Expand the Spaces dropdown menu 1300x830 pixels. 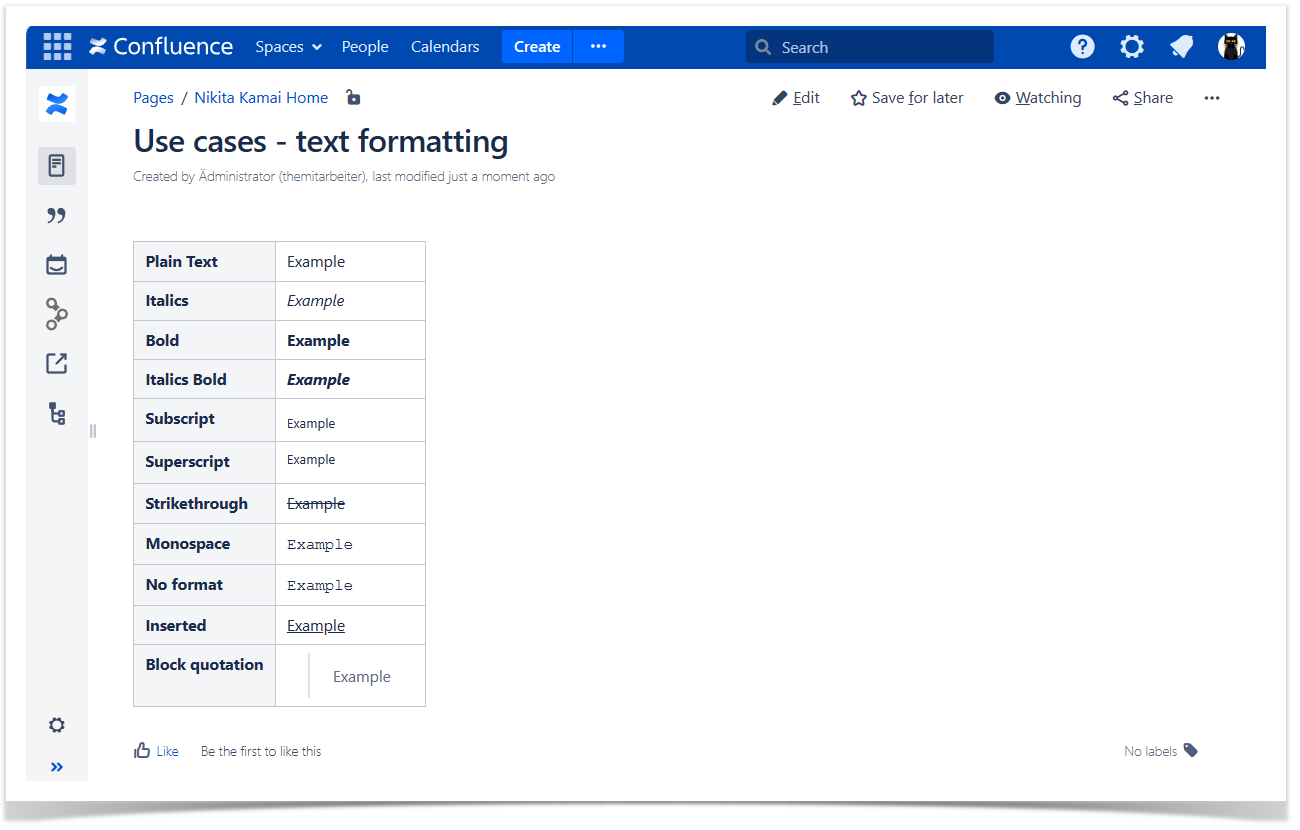pos(288,47)
